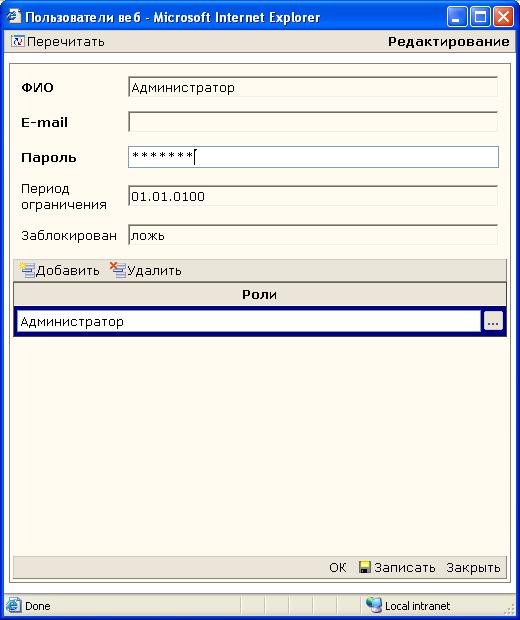Click the Заблокирован field with ложь

313,235
